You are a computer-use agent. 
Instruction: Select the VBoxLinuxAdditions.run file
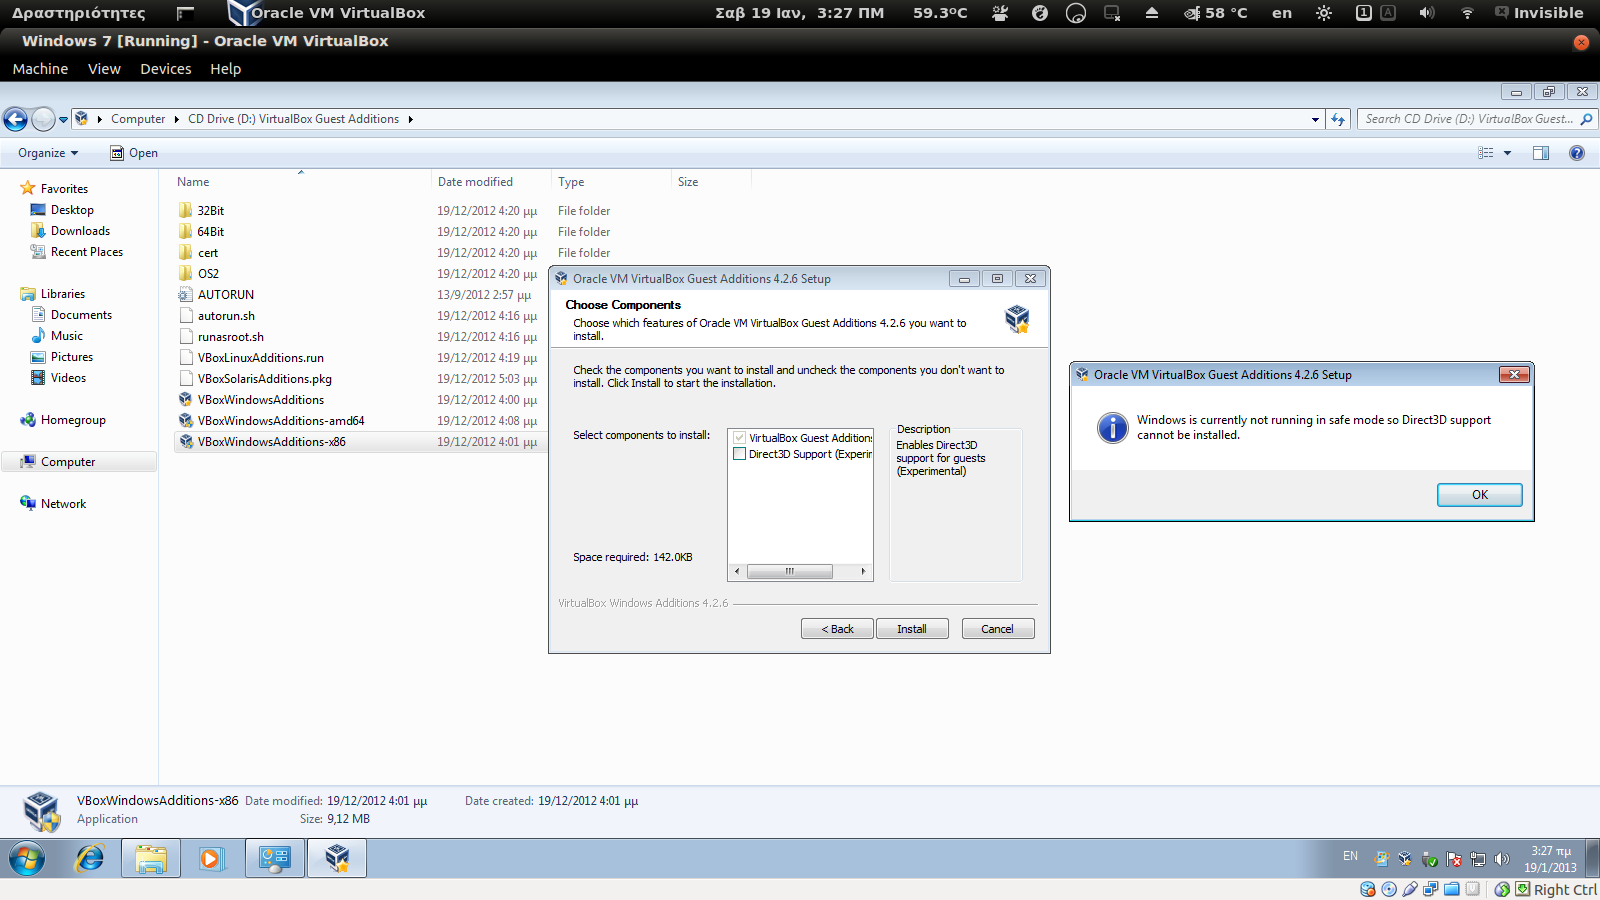click(x=260, y=358)
